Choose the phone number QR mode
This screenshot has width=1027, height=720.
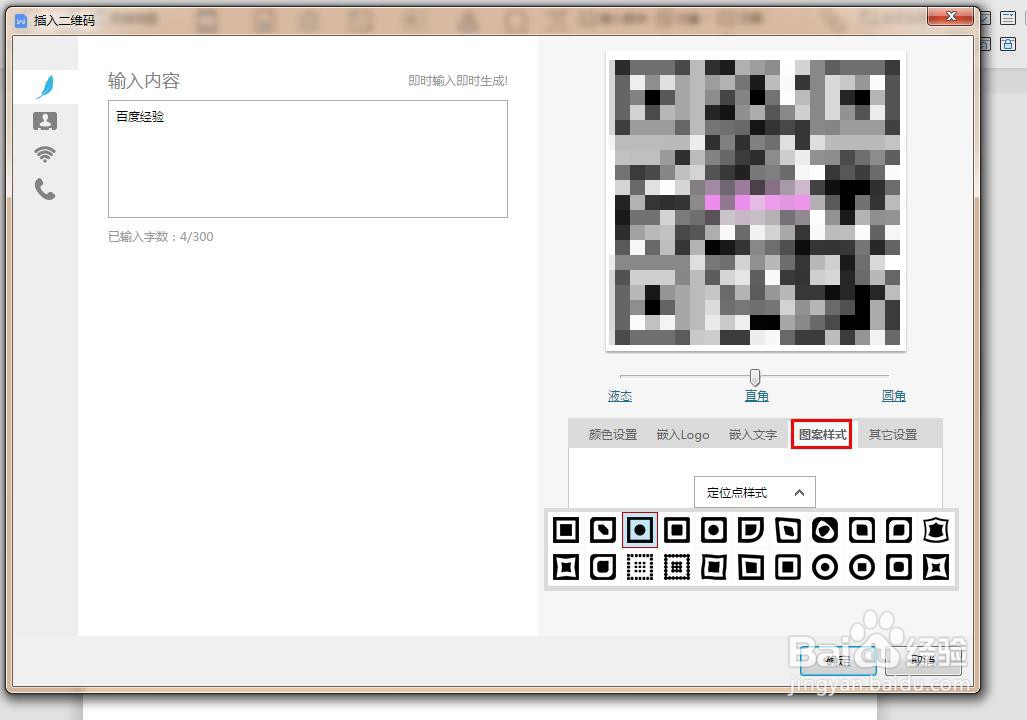[45, 189]
